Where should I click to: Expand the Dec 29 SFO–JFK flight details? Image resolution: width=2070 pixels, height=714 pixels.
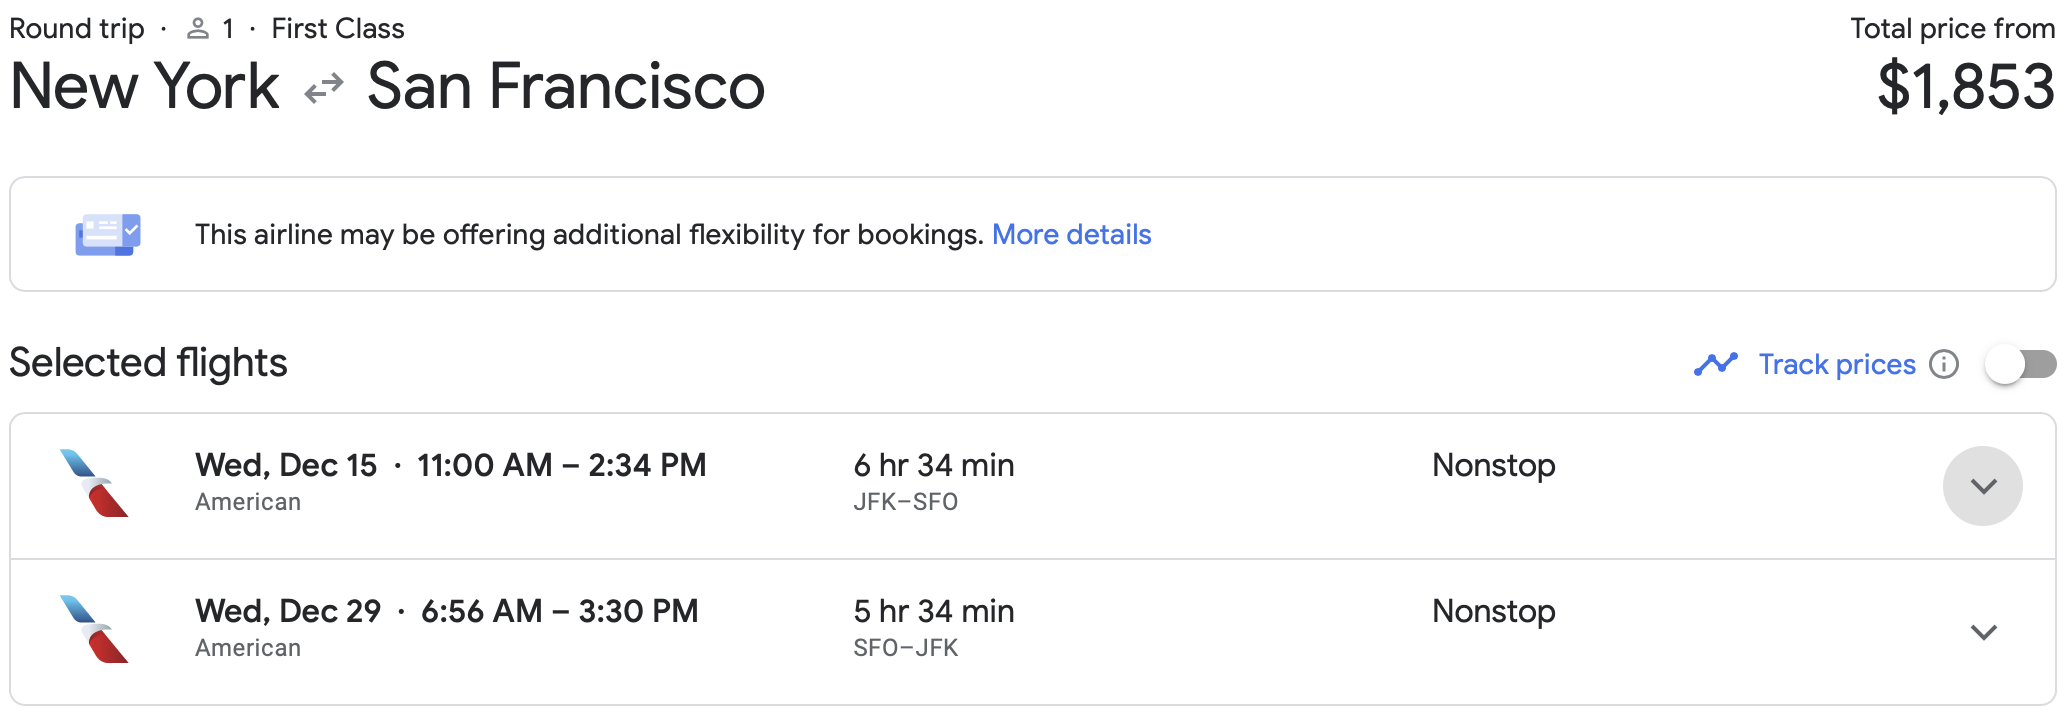click(1983, 632)
